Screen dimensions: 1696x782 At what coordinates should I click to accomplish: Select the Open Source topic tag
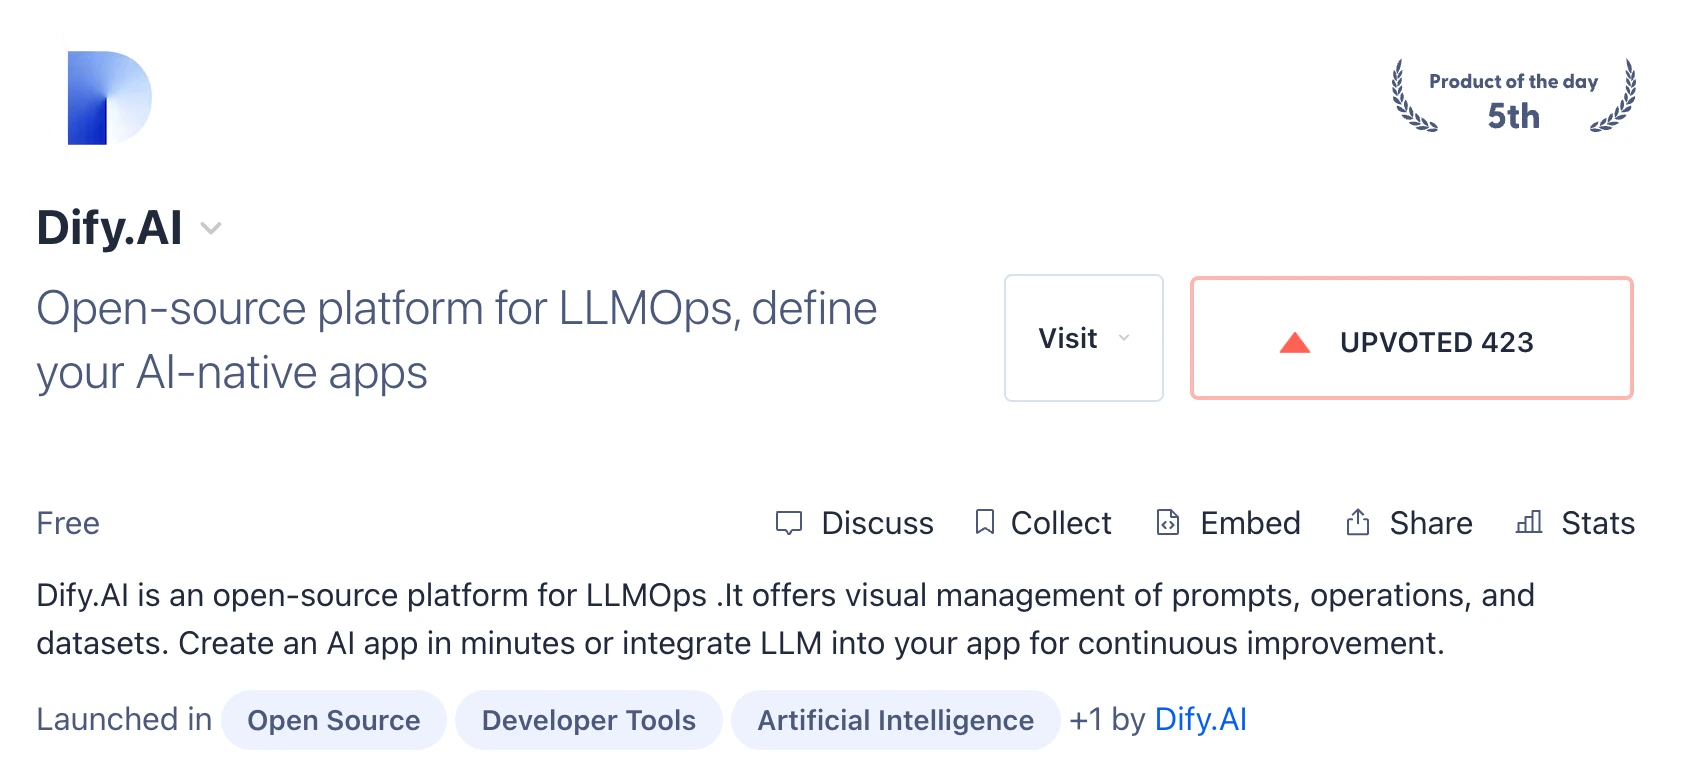[x=334, y=720]
